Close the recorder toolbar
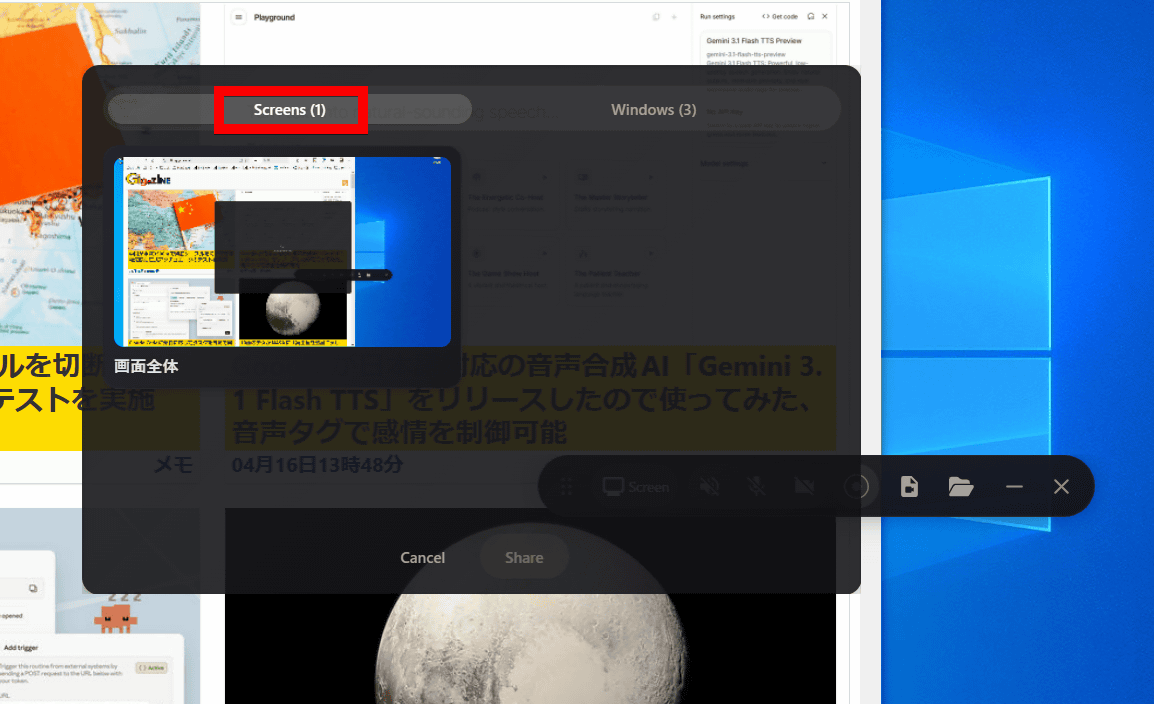Screen dimensions: 1154x704 [1062, 487]
